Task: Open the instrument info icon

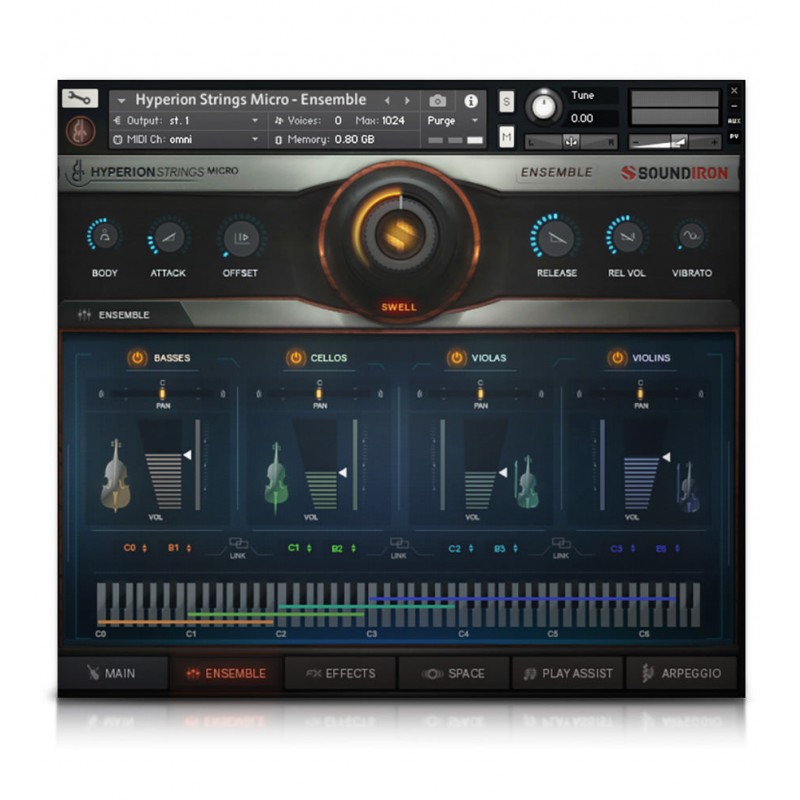Action: tap(470, 101)
